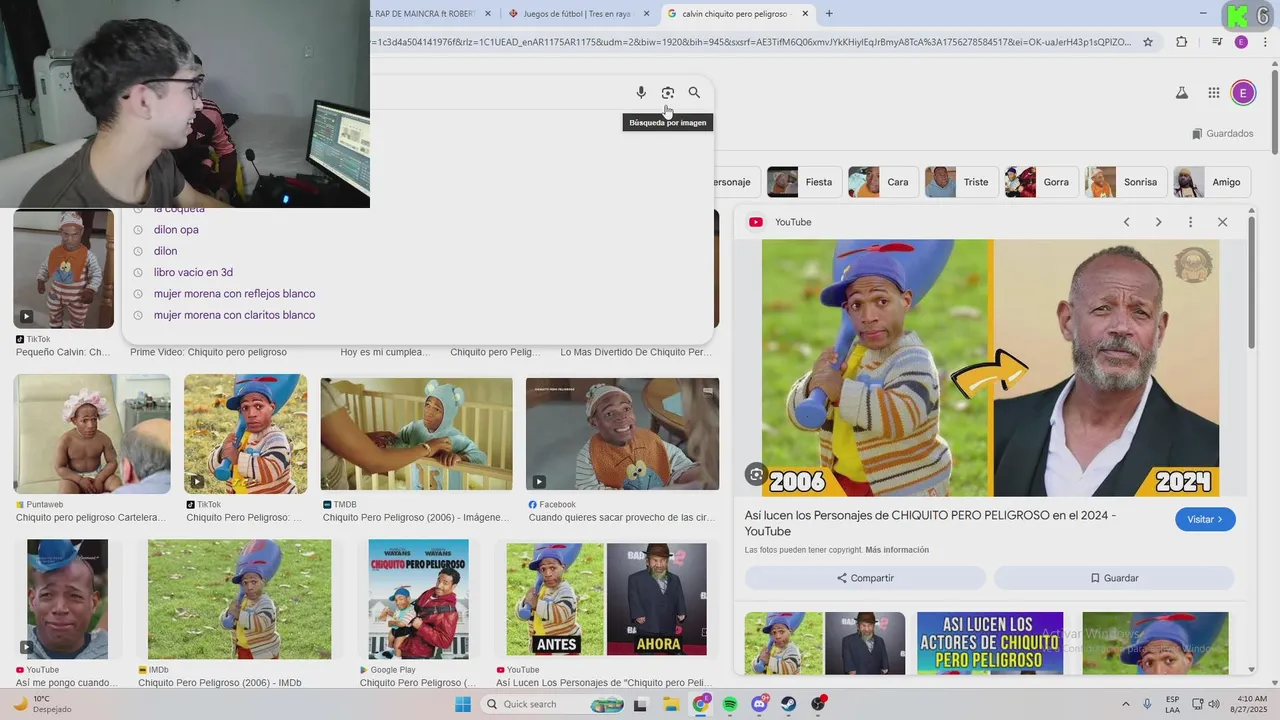Open 'Más información' copyright link
Viewport: 1280px width, 720px height.
[897, 550]
